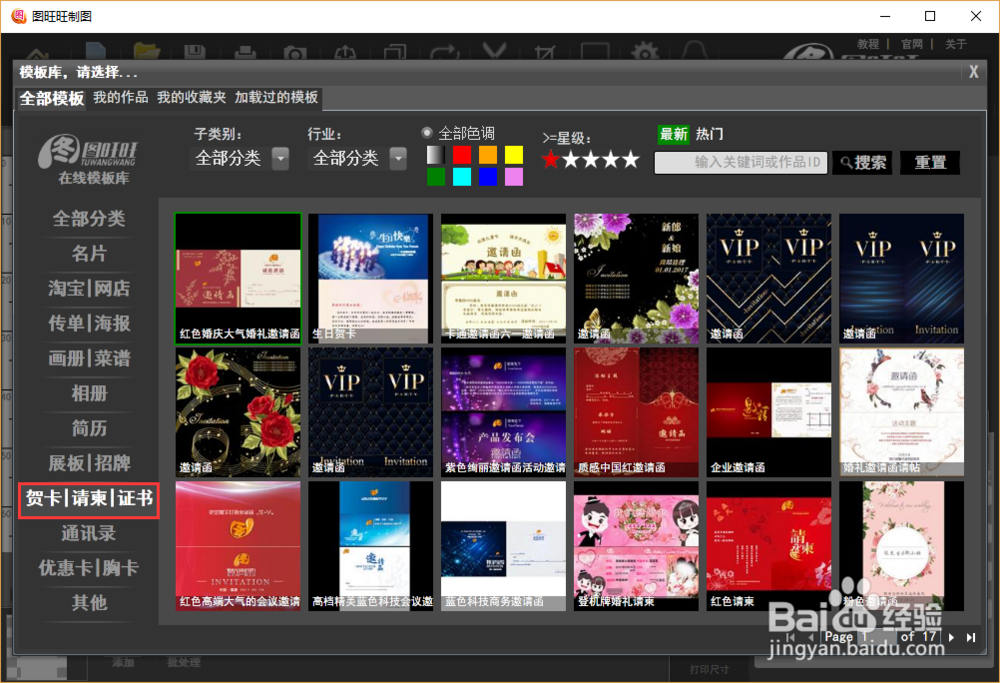
Task: Switch to the 我的作品 tab
Action: [x=121, y=97]
